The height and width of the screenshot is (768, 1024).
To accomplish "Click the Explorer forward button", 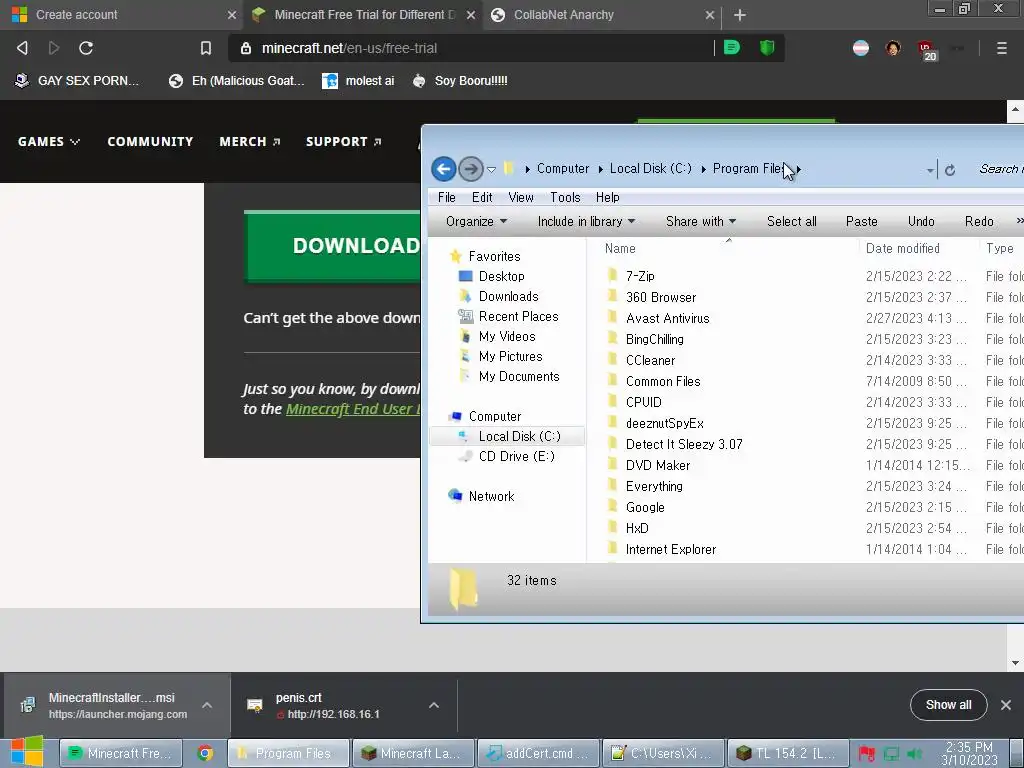I will [x=470, y=169].
